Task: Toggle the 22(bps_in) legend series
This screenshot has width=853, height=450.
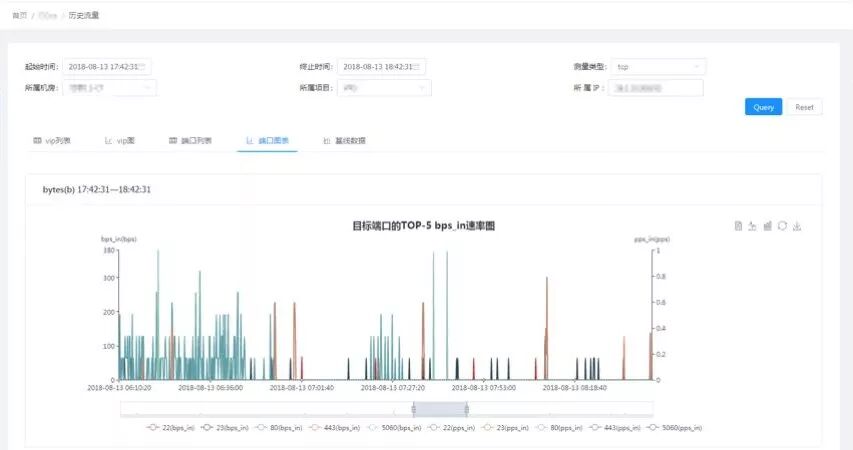Action: (x=170, y=428)
